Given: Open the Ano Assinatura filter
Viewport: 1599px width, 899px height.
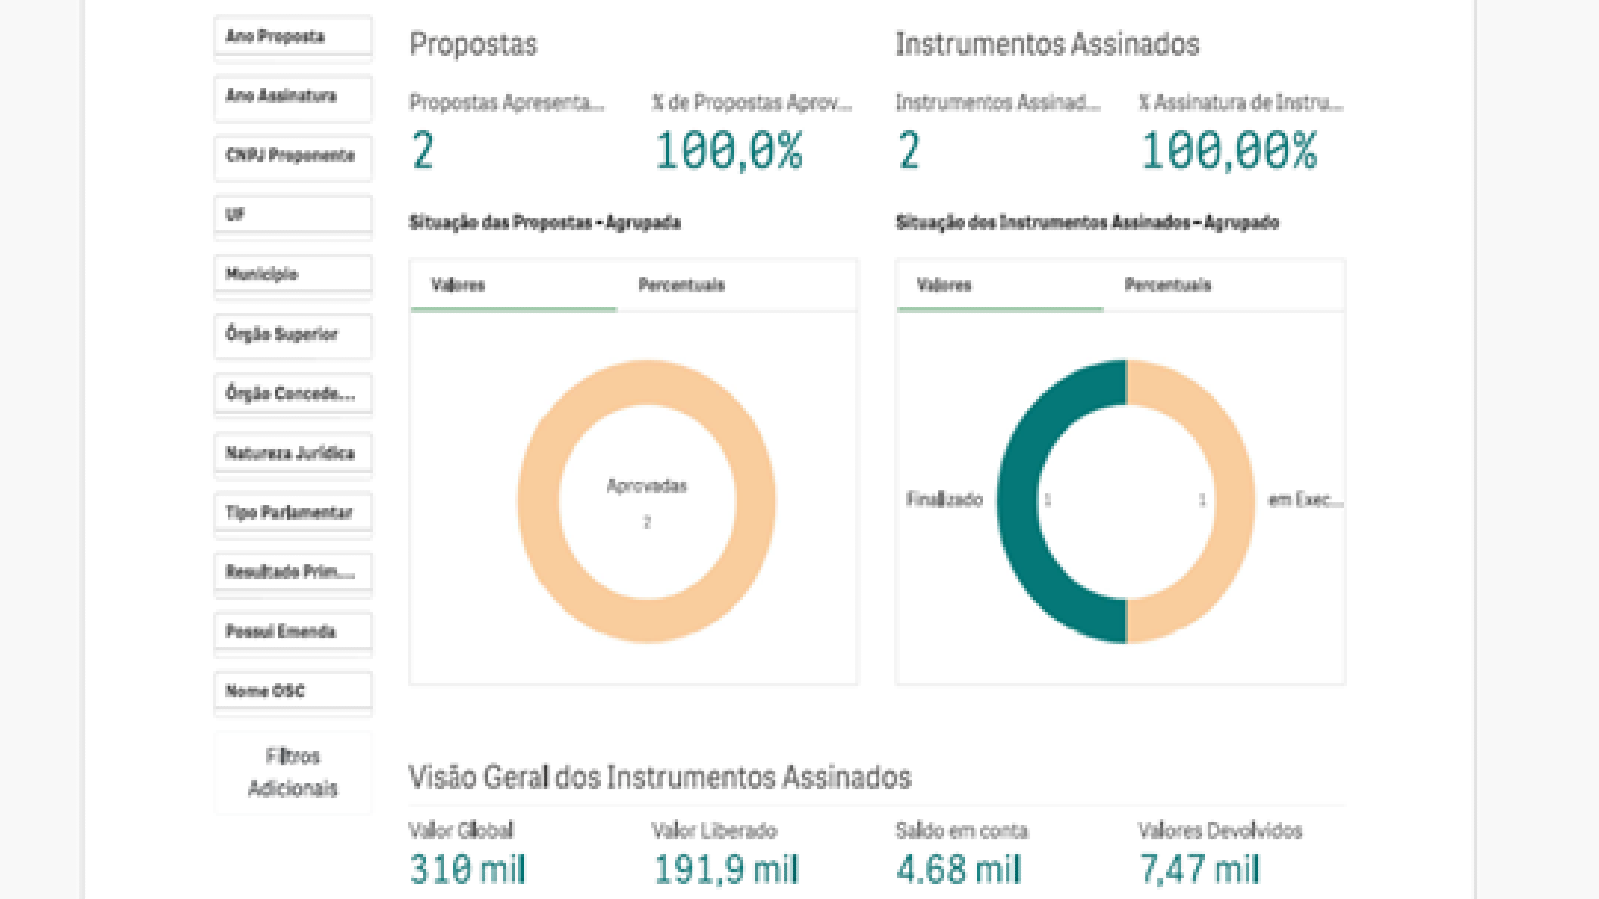Looking at the screenshot, I should tap(292, 96).
